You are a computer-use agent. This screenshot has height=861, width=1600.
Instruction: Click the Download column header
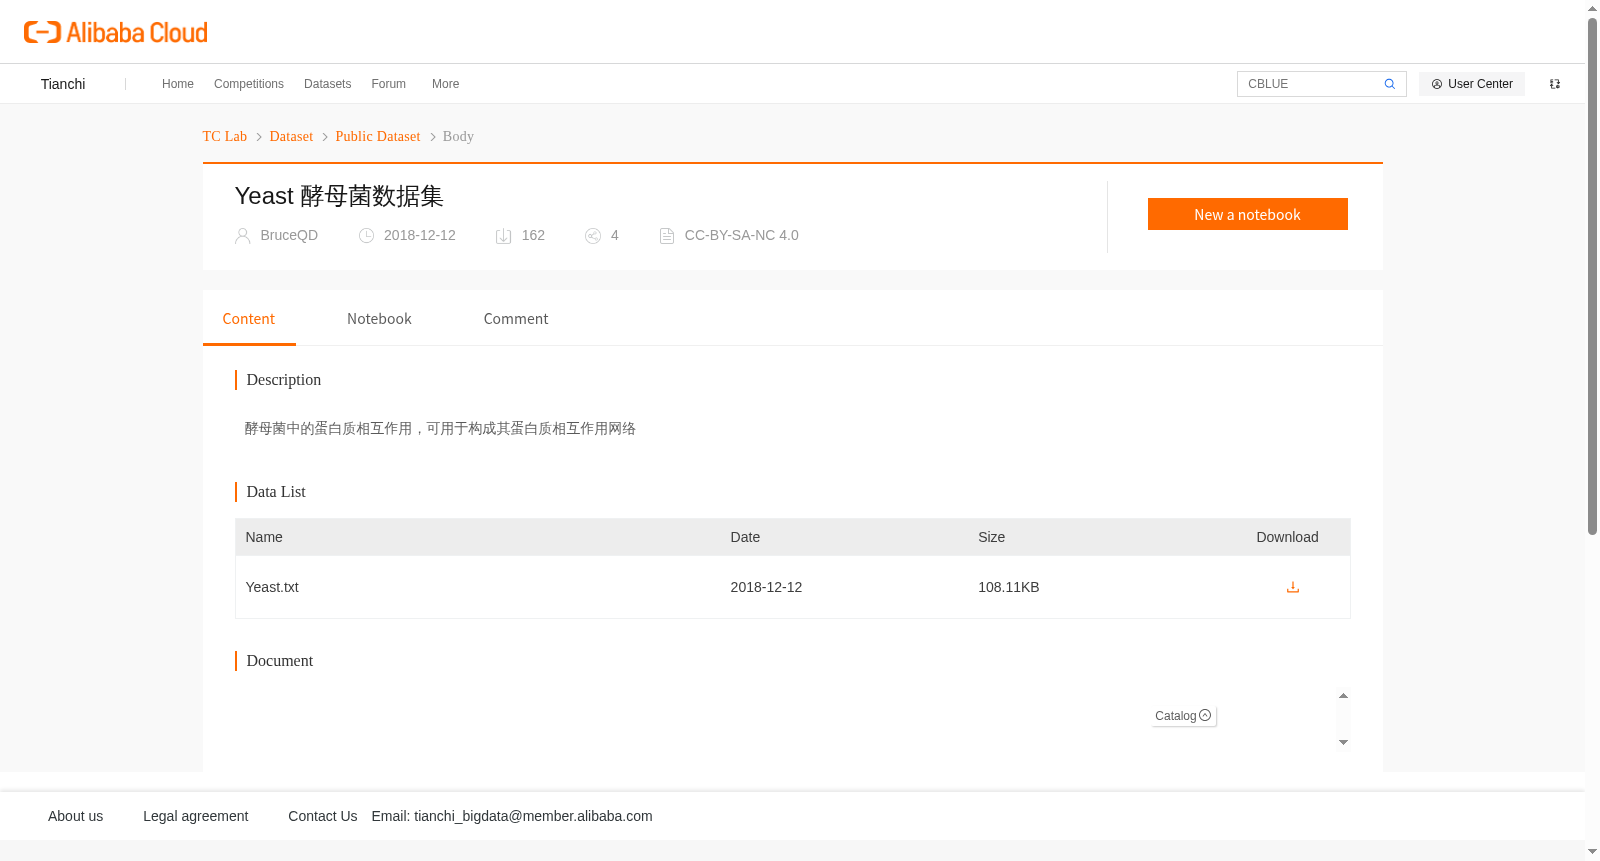tap(1287, 537)
